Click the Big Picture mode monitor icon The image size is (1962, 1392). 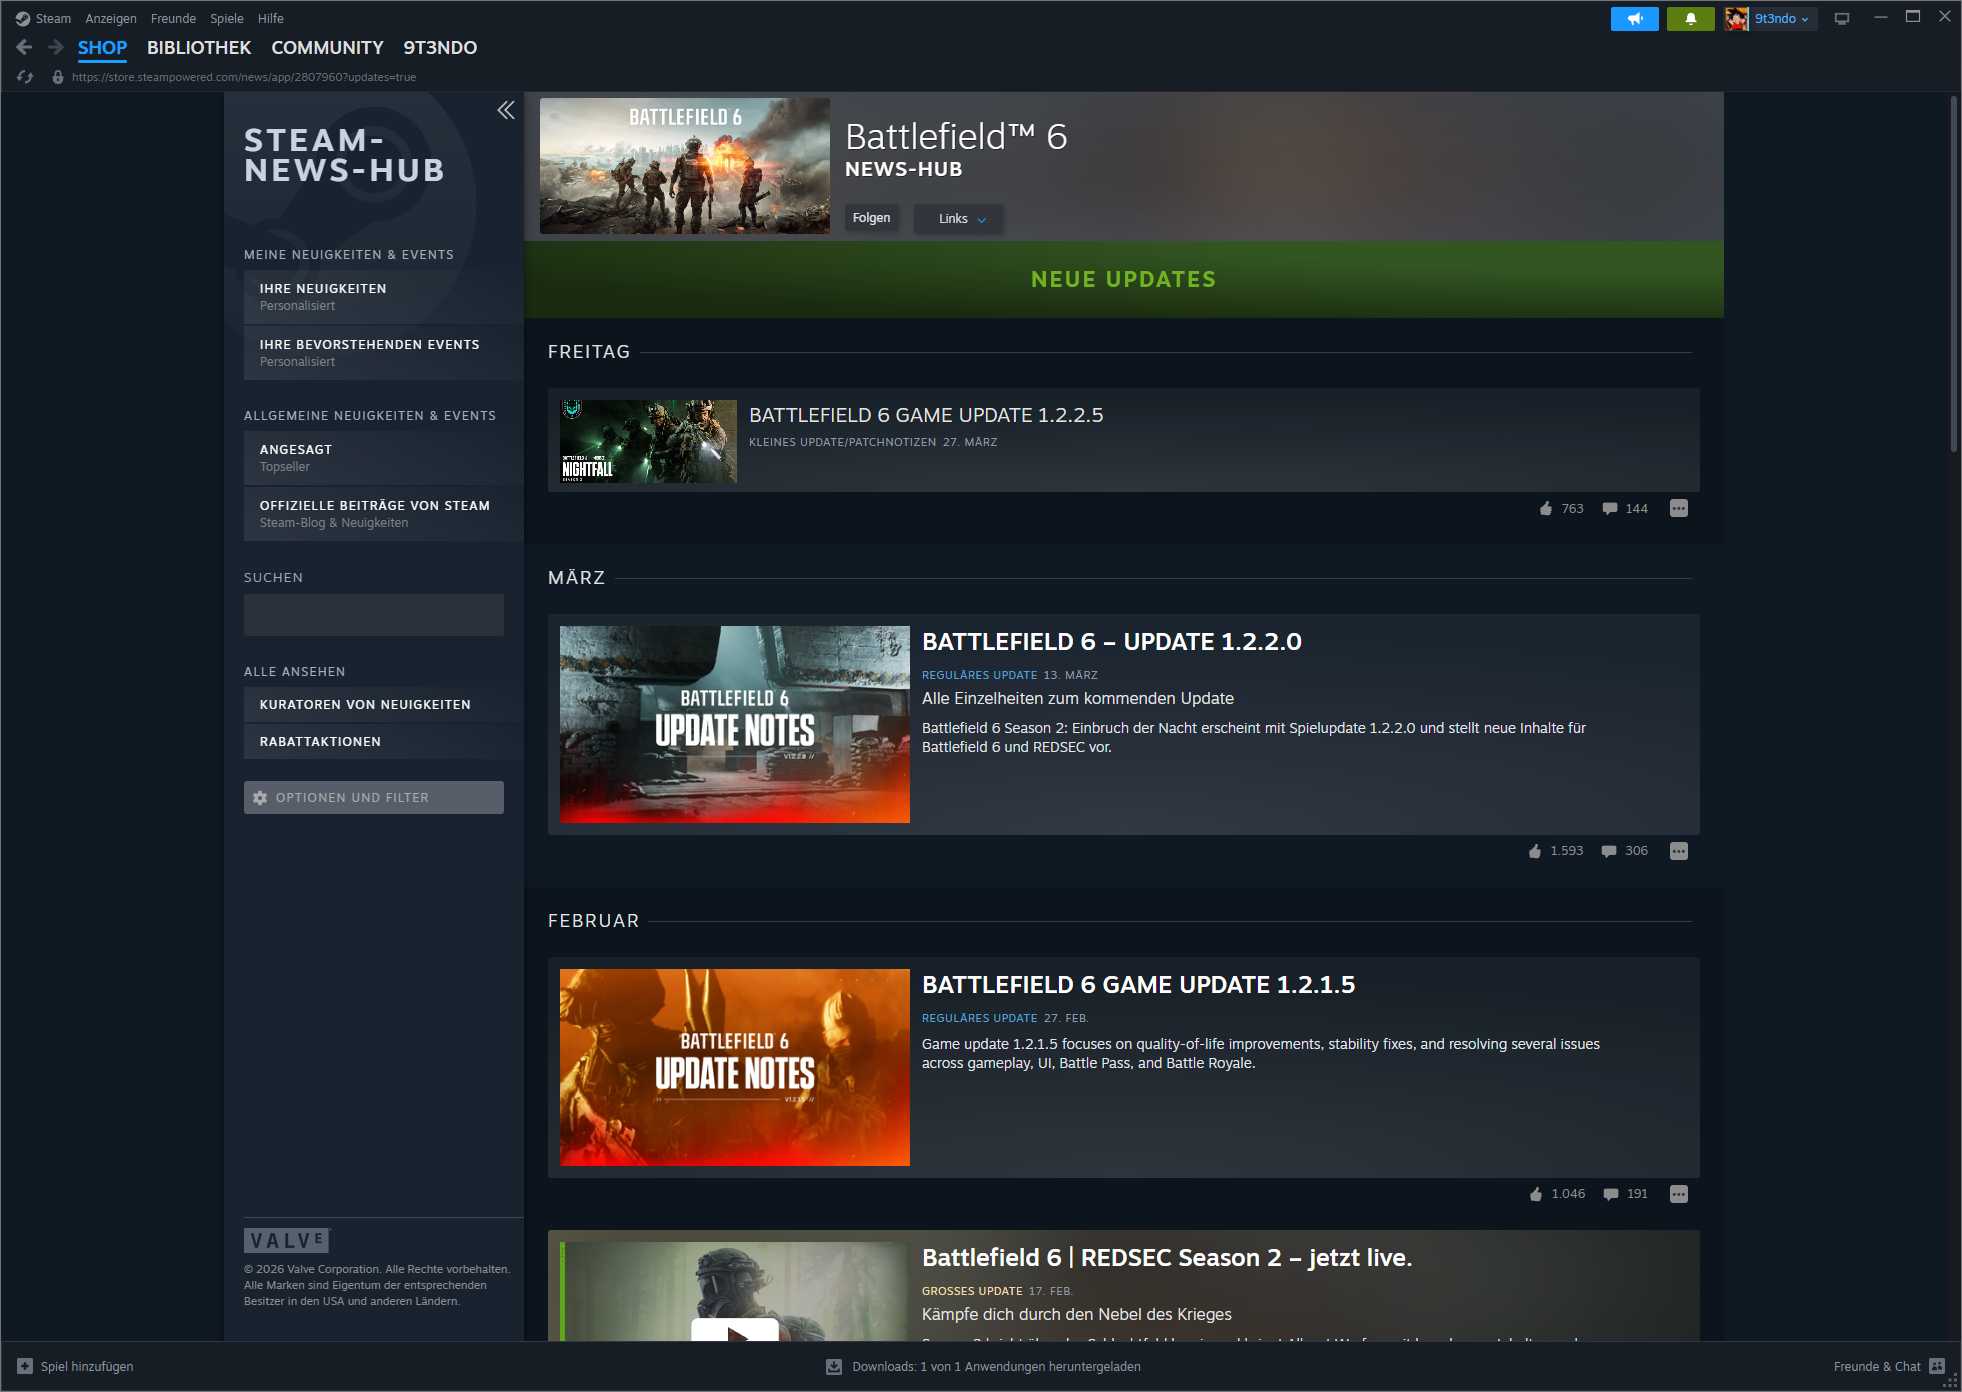tap(1841, 19)
